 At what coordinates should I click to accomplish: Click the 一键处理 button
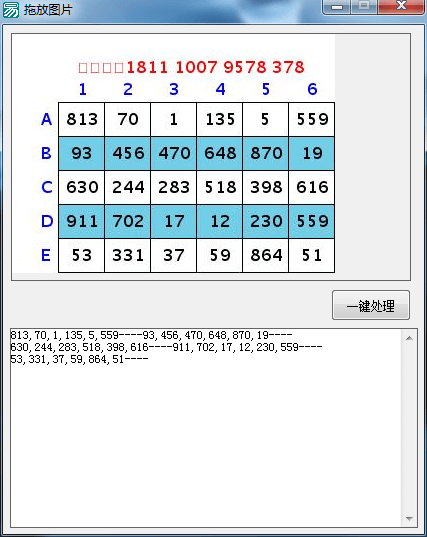pos(371,305)
